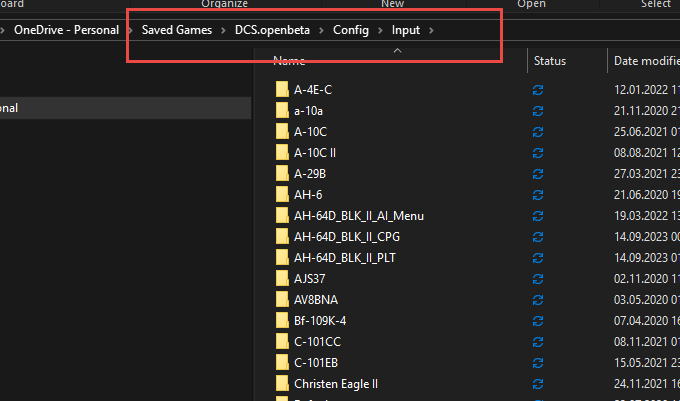Select the C-101EB folder name

click(x=316, y=363)
